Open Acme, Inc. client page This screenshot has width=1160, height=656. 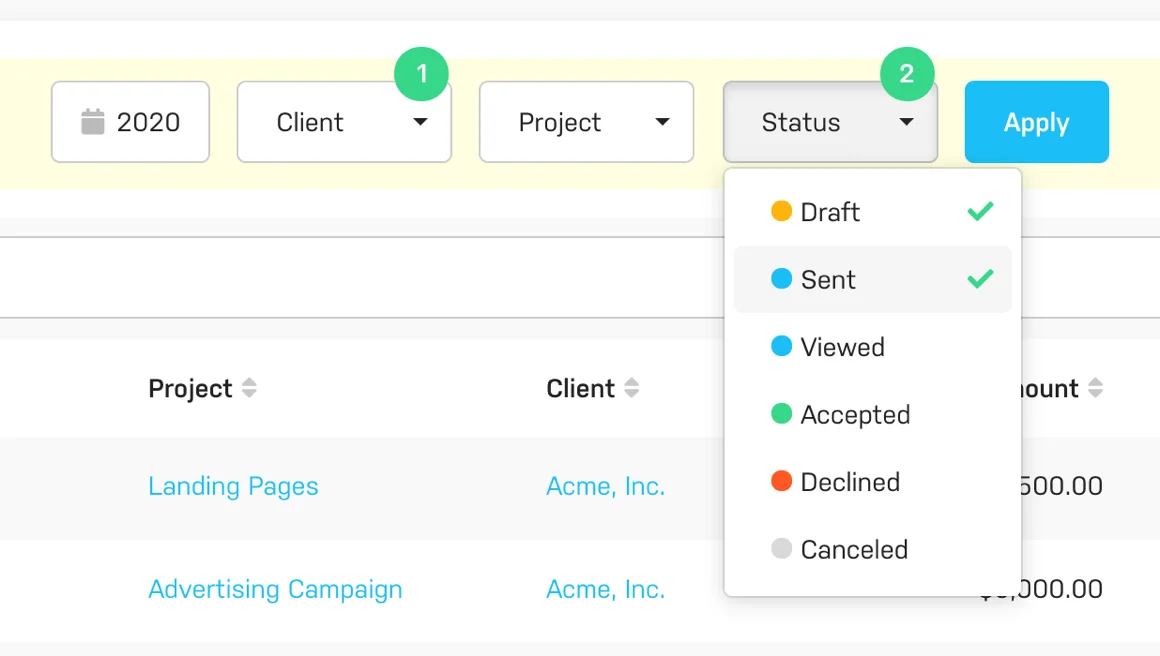pos(605,486)
